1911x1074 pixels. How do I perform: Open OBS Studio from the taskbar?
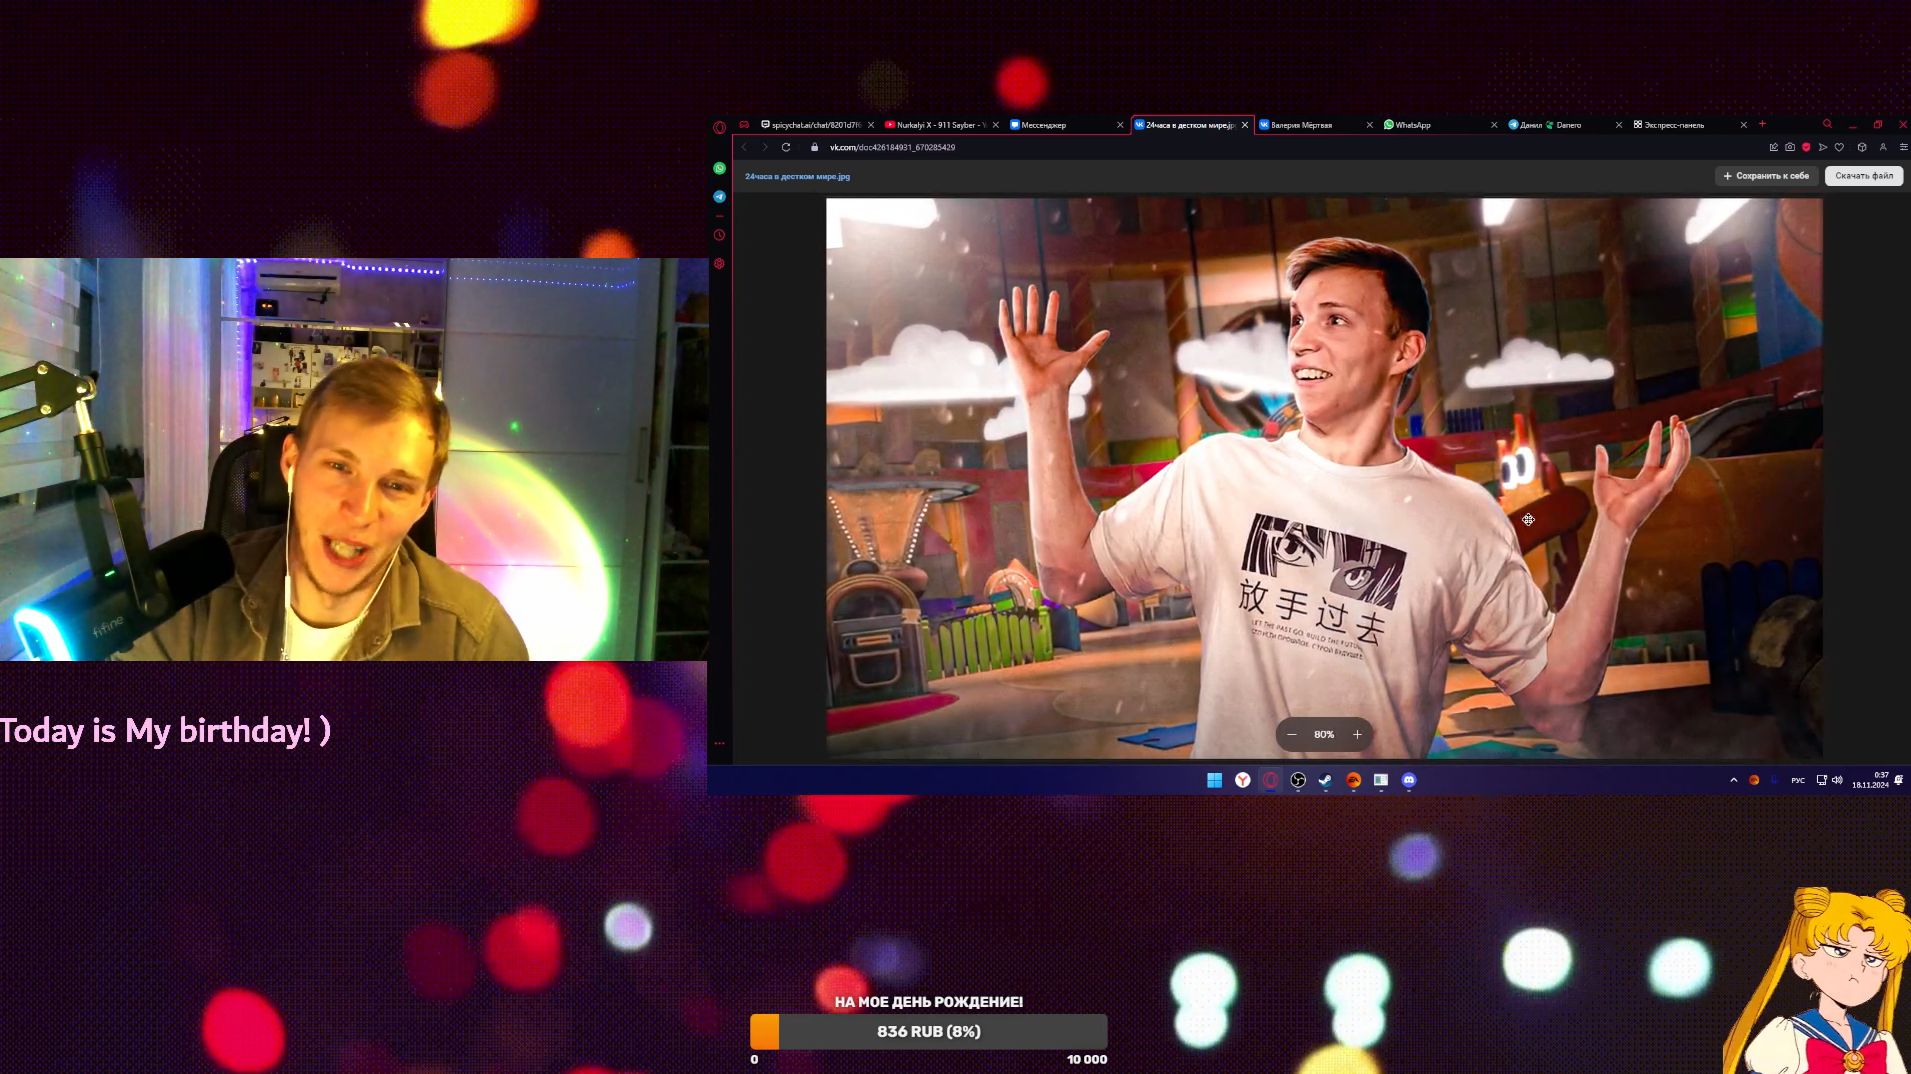click(1298, 780)
